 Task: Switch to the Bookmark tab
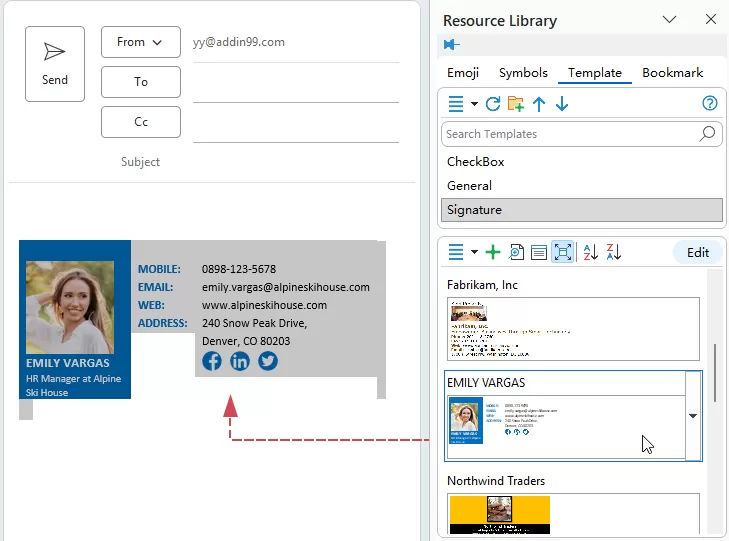pos(672,73)
